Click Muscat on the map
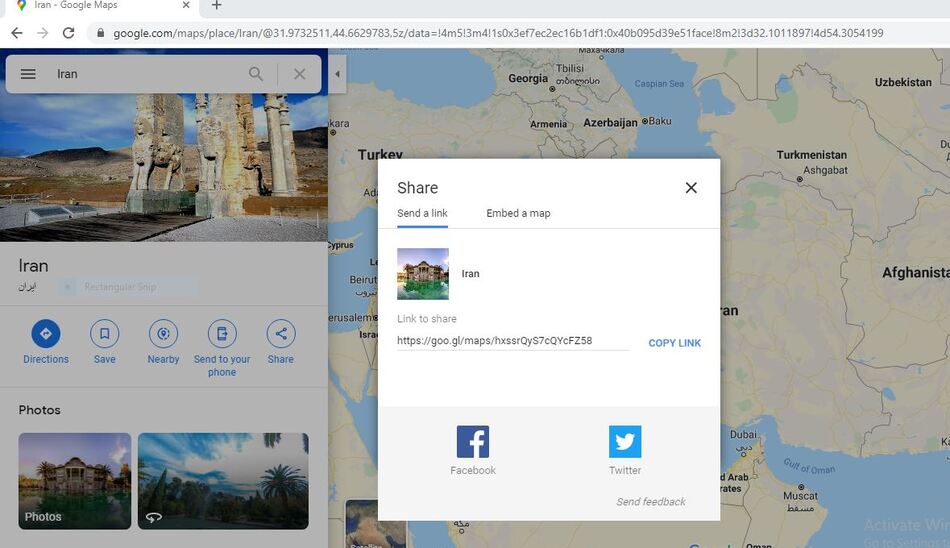Image resolution: width=950 pixels, height=548 pixels. [800, 495]
